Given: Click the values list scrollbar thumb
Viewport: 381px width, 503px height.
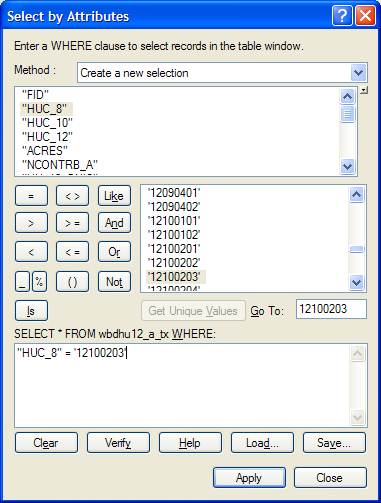Looking at the screenshot, I should pos(357,249).
